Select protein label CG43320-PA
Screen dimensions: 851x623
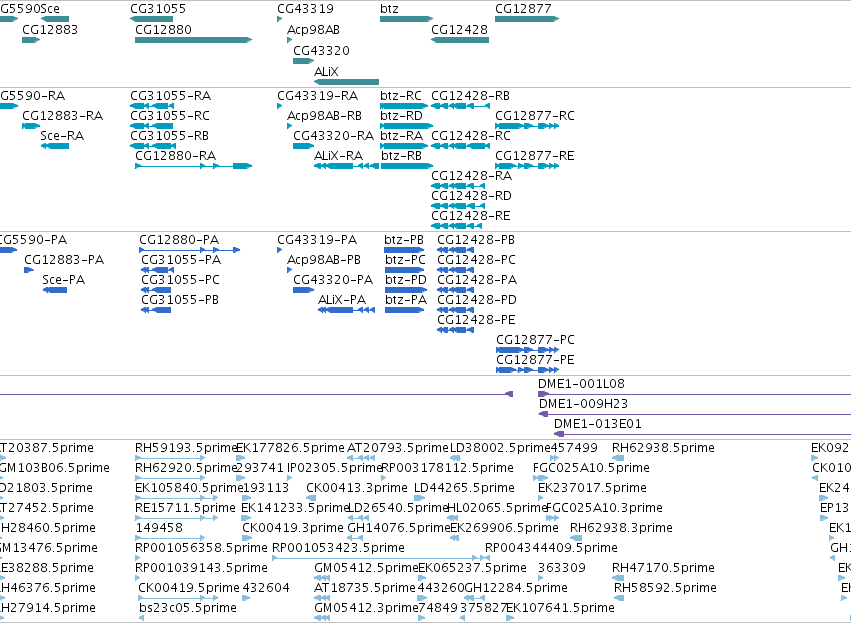tap(333, 279)
